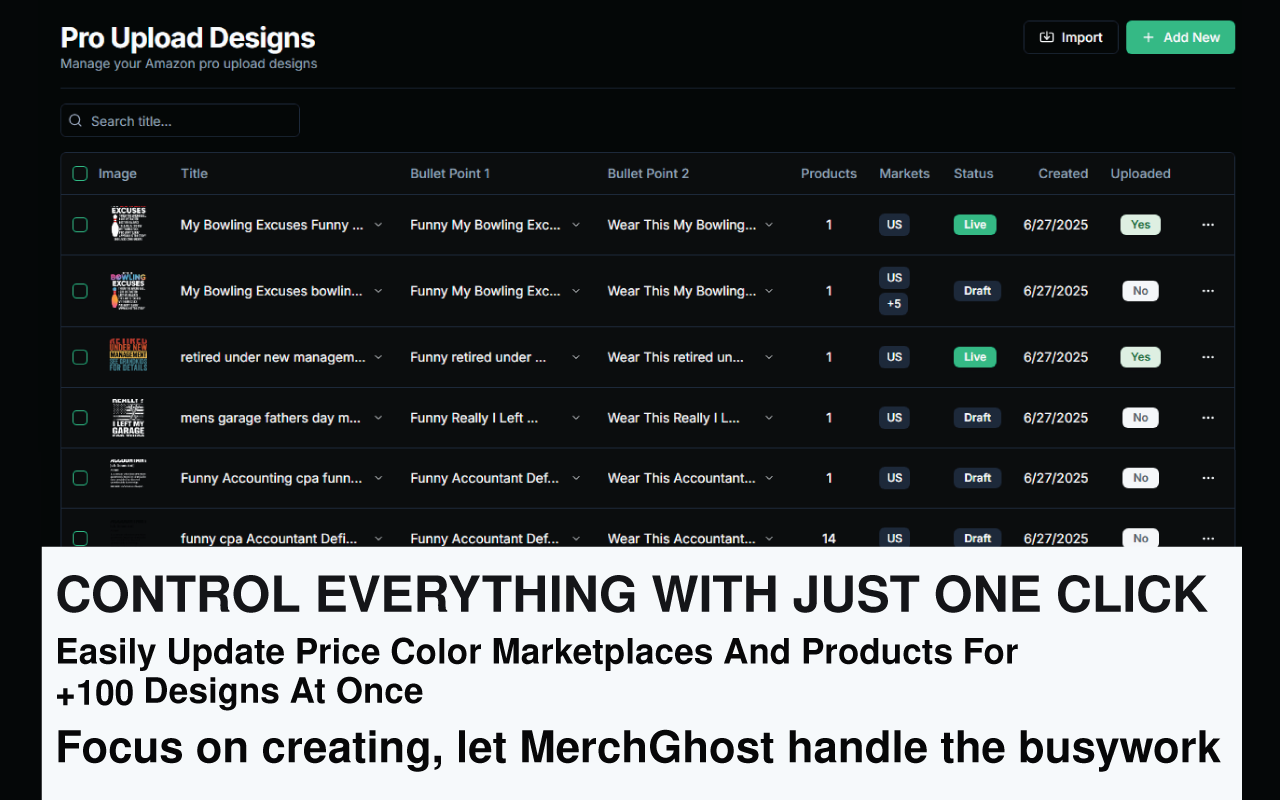The width and height of the screenshot is (1280, 800).
Task: Click the Status column header
Action: [x=973, y=173]
